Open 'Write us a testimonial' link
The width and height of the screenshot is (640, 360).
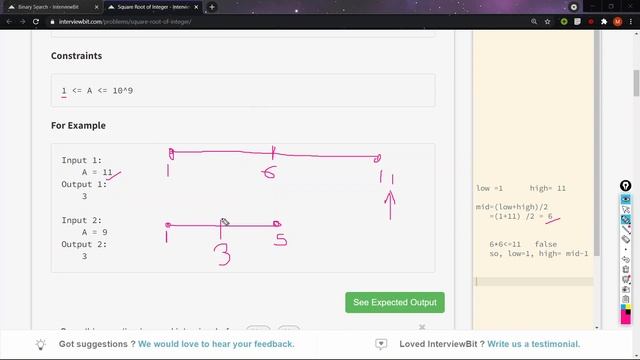[533, 344]
